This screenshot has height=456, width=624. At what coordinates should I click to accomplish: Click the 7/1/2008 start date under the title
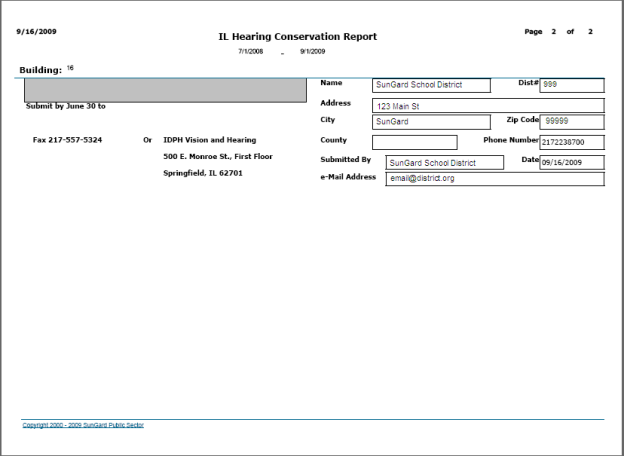[250, 51]
